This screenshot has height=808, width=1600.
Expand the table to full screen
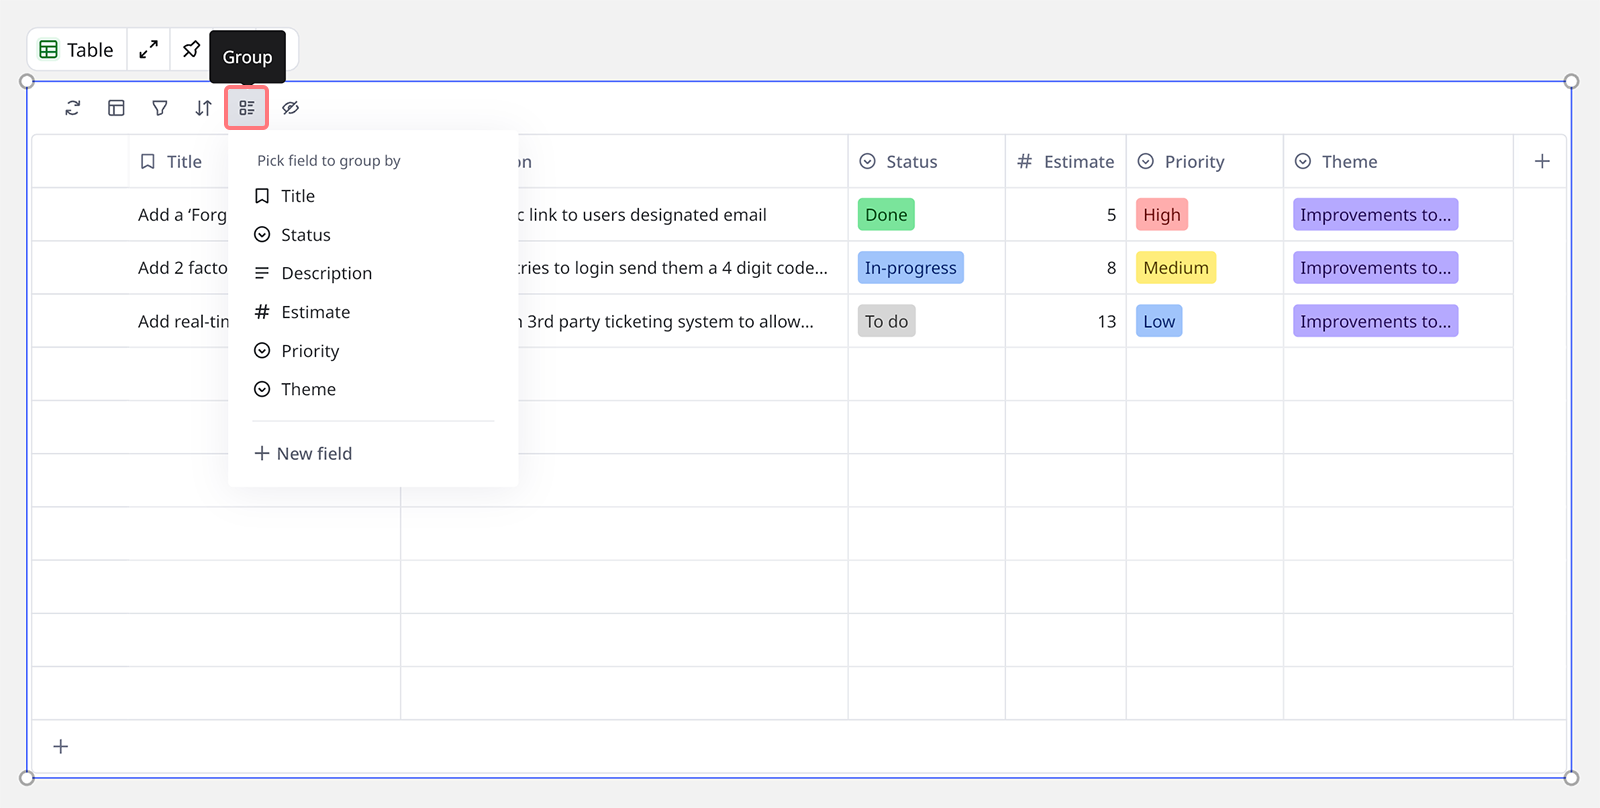click(148, 50)
